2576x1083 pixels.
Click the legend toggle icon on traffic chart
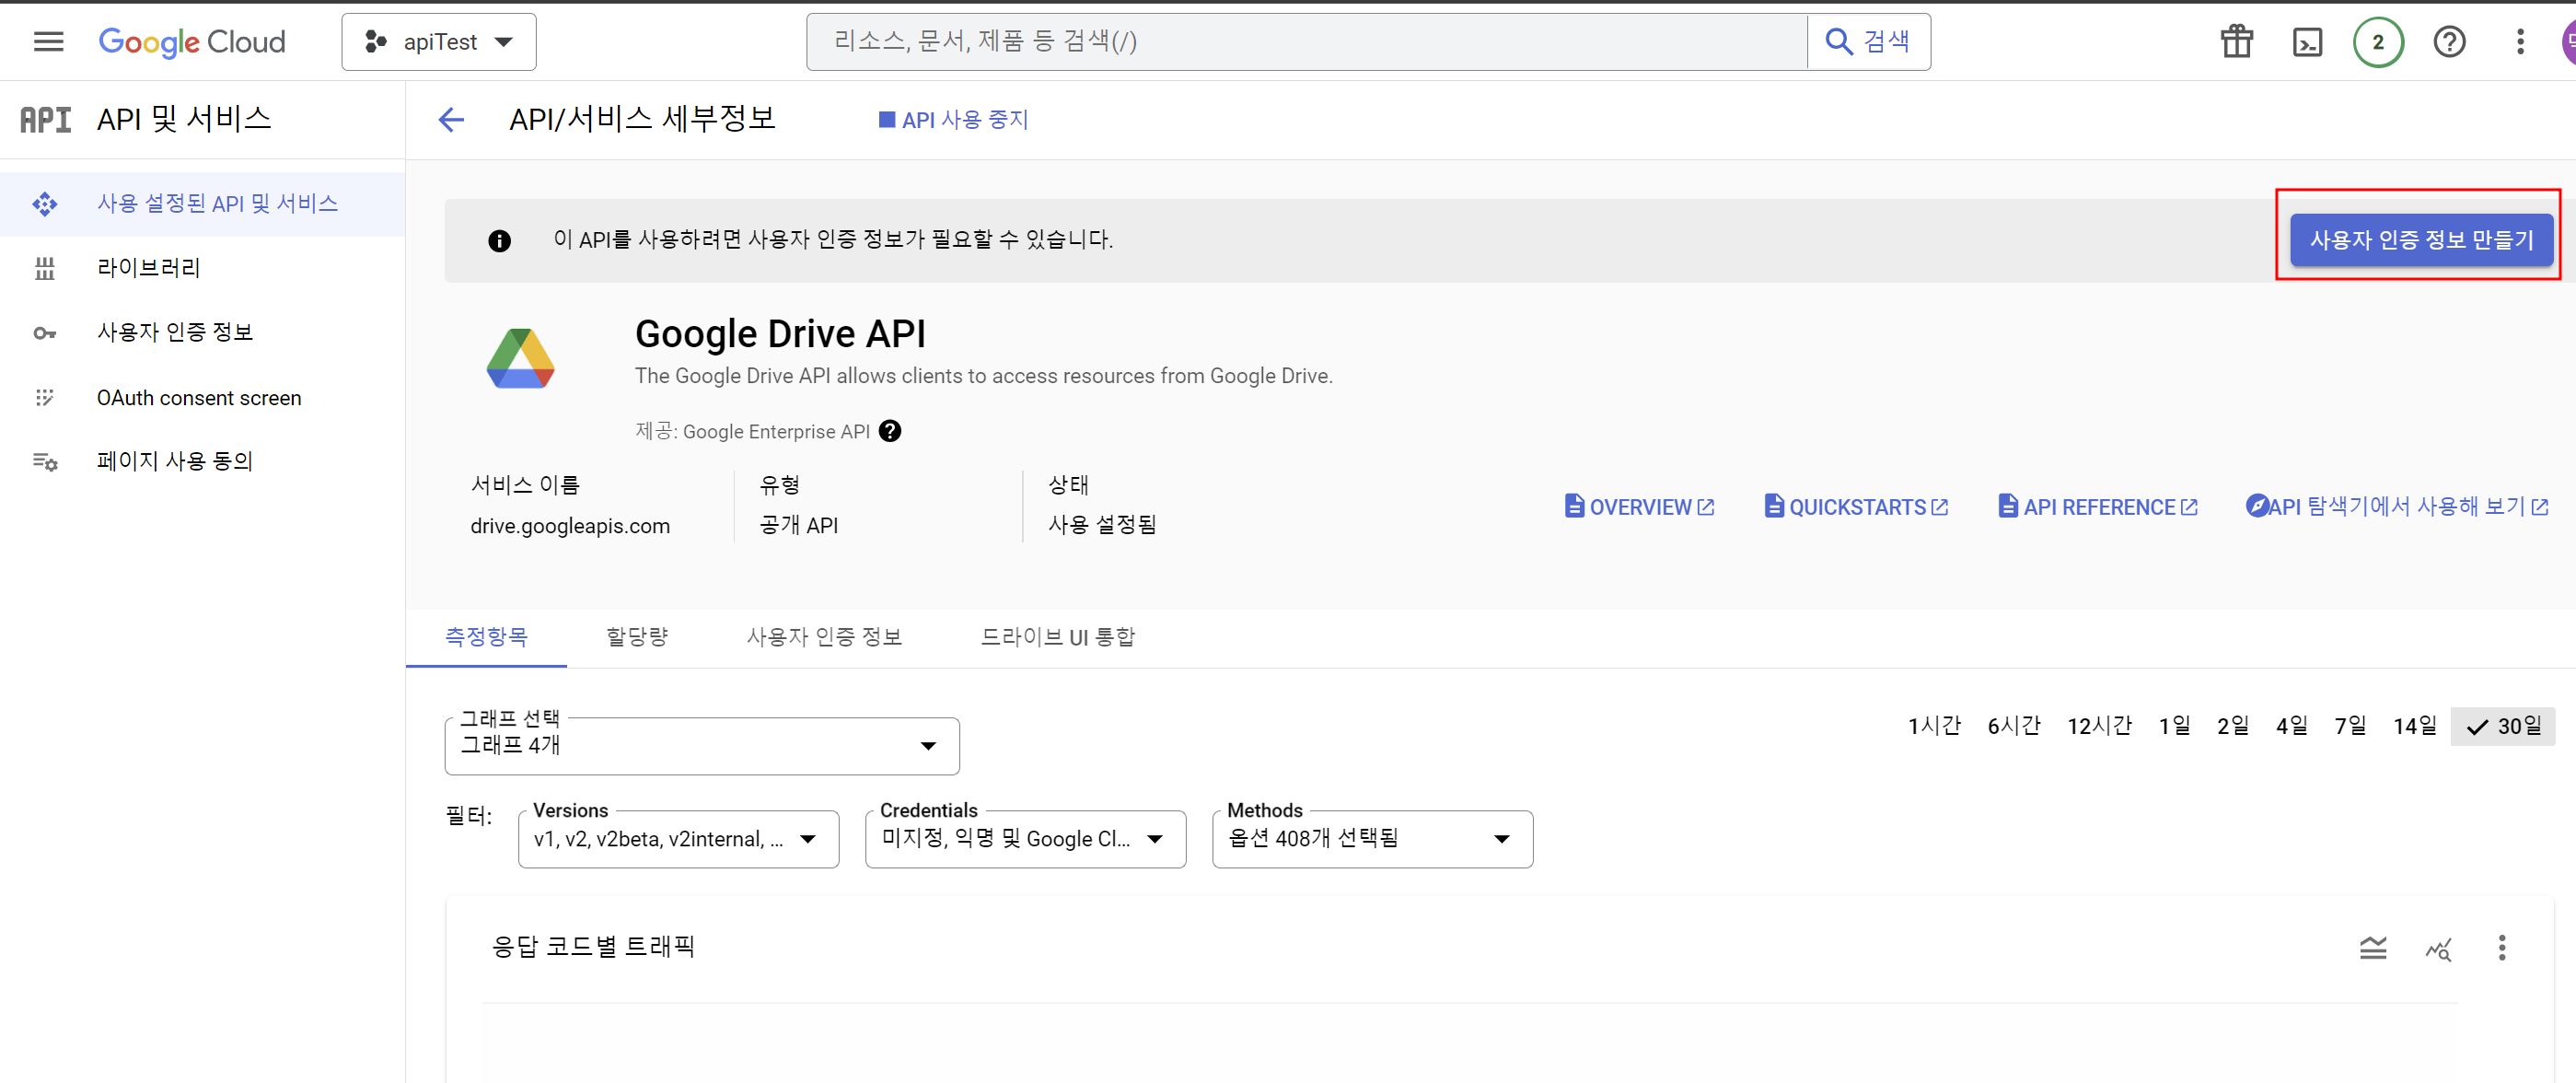[x=2372, y=947]
